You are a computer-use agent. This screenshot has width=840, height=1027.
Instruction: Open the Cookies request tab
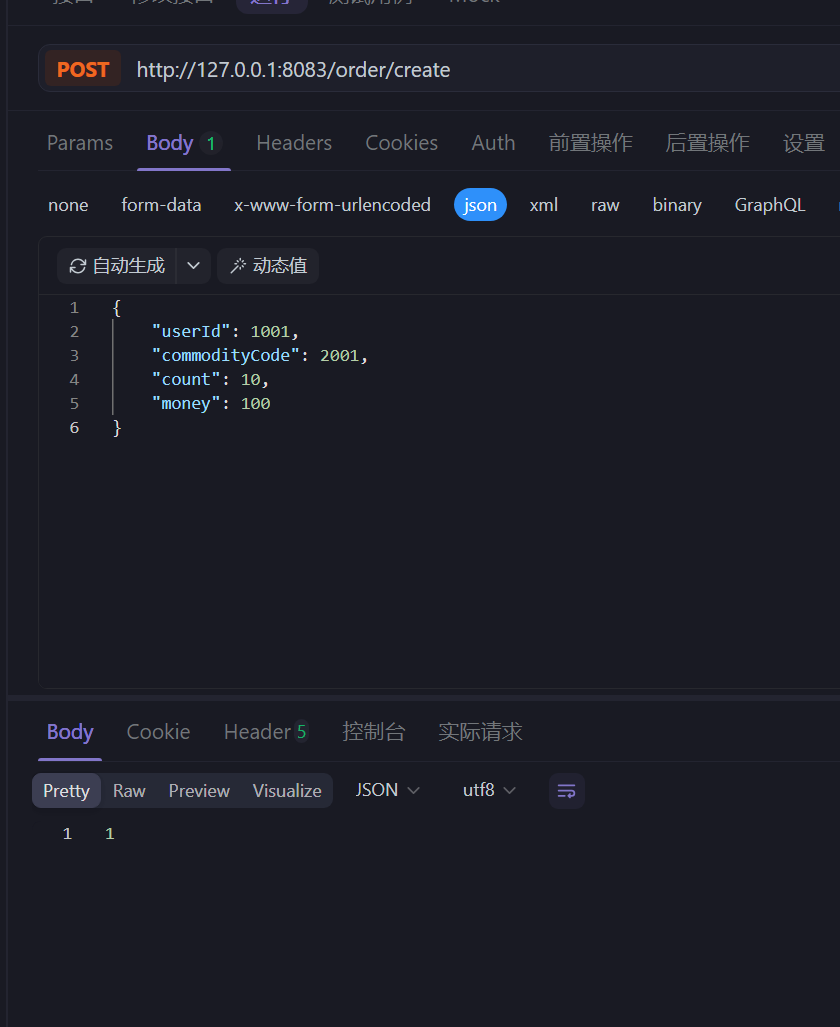coord(402,143)
